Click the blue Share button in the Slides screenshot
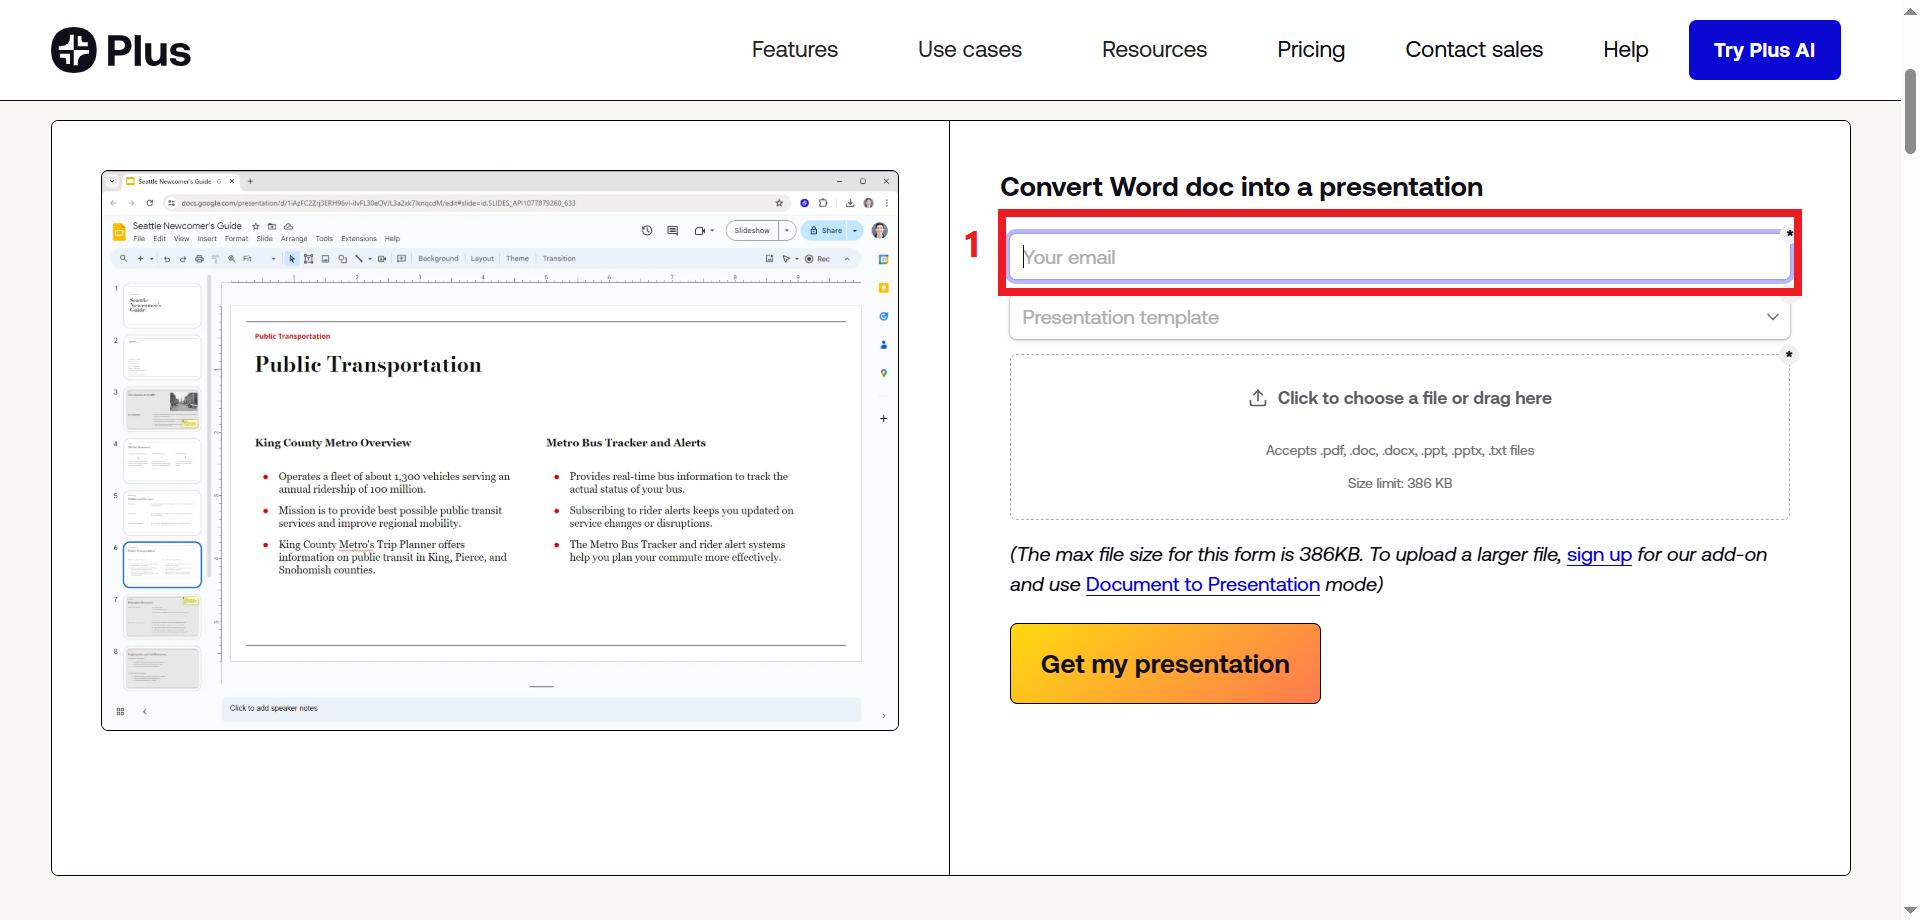 [826, 230]
